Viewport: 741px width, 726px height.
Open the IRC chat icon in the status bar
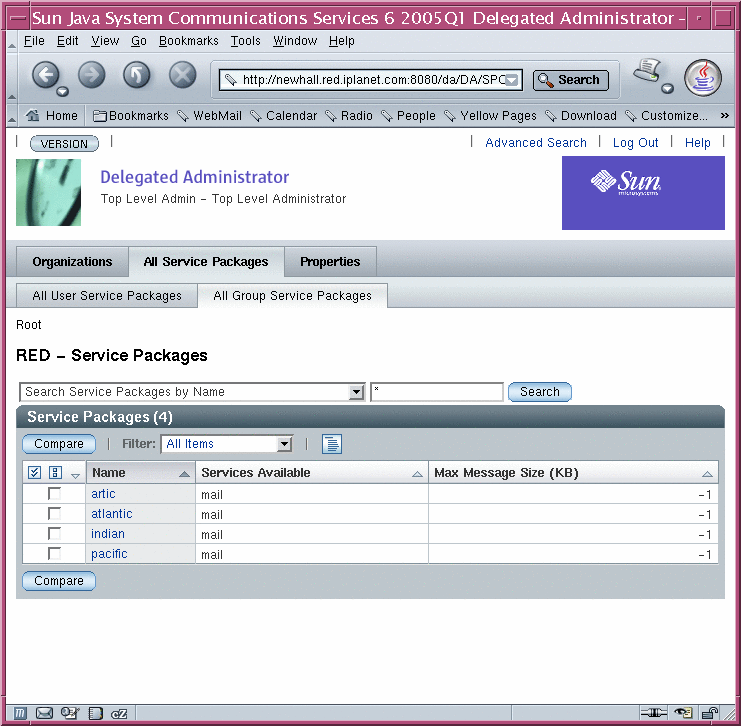point(119,713)
